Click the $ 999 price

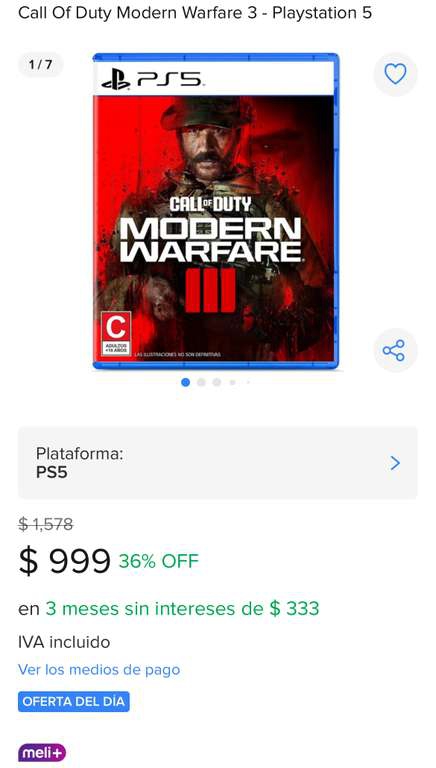click(64, 561)
